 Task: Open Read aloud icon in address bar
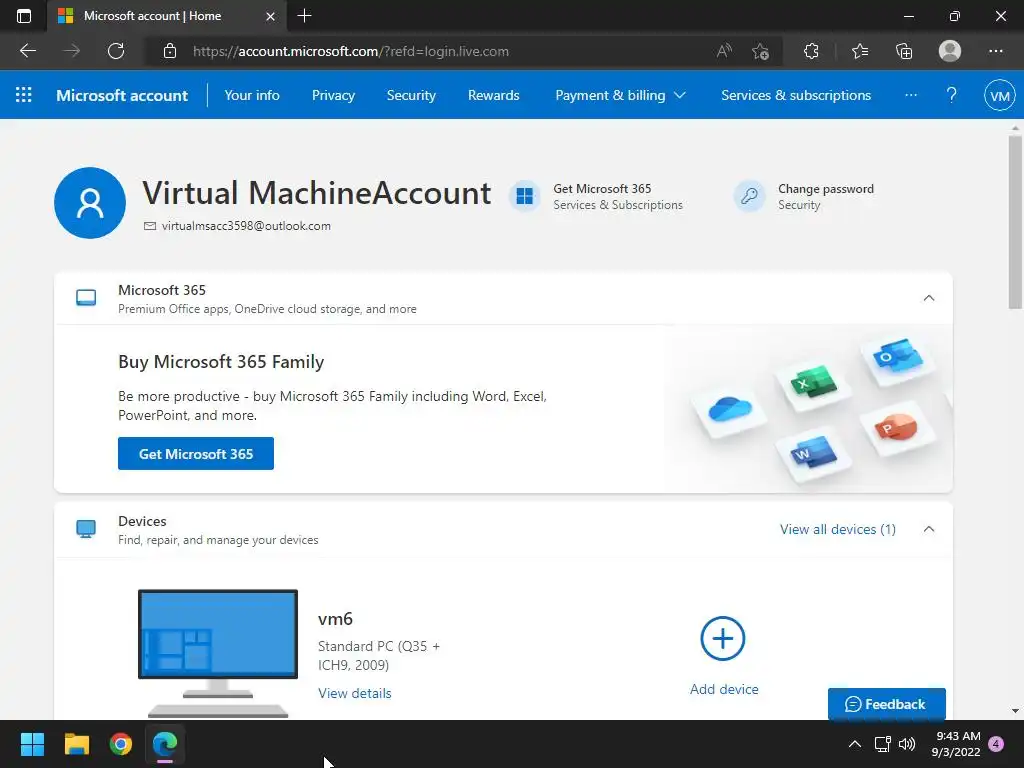point(724,51)
